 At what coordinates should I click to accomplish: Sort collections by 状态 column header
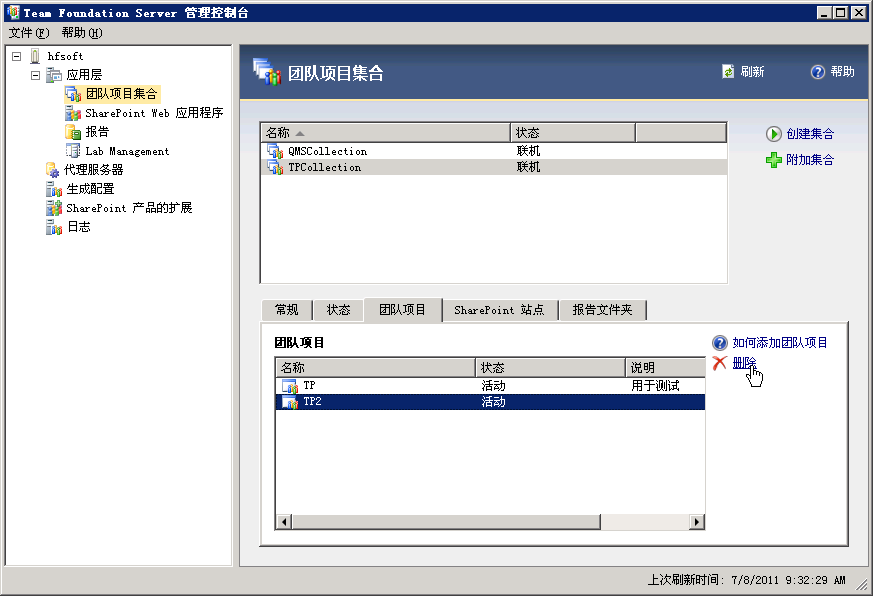pos(573,133)
